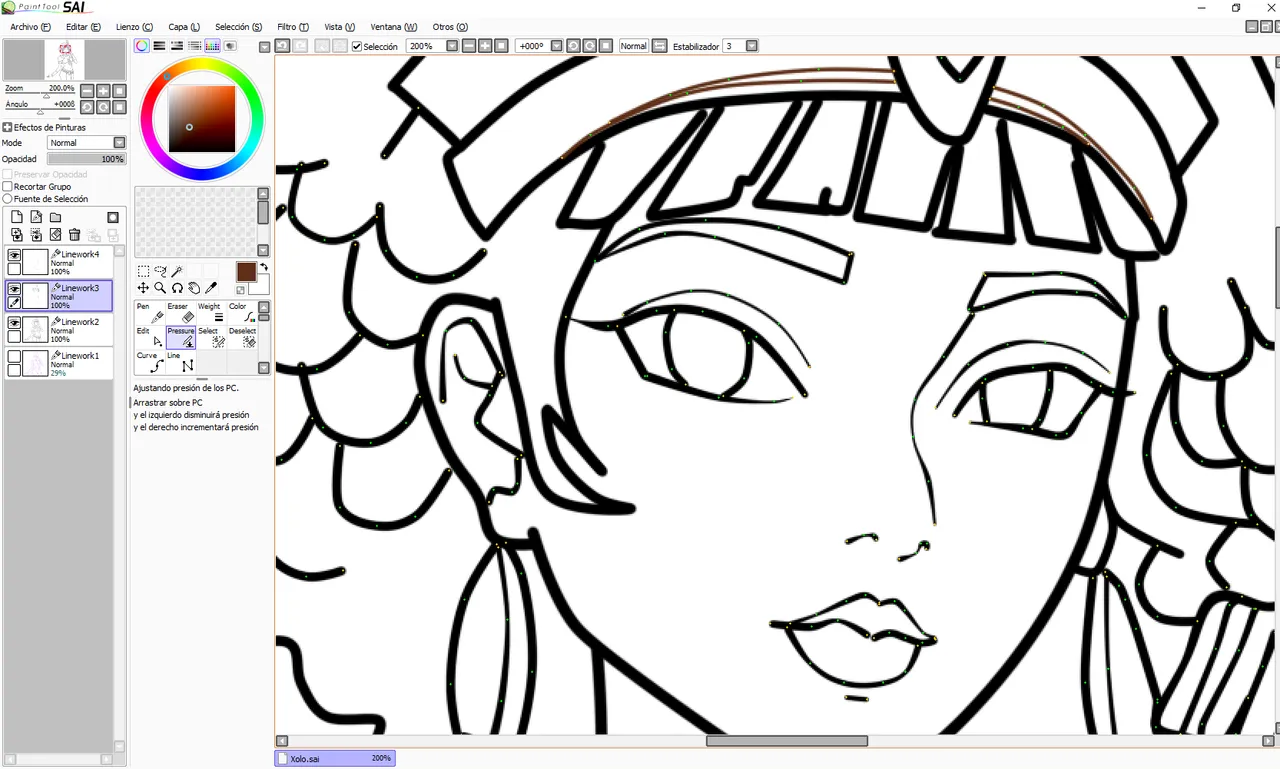Open the Capa menu
The height and width of the screenshot is (769, 1280).
point(184,27)
